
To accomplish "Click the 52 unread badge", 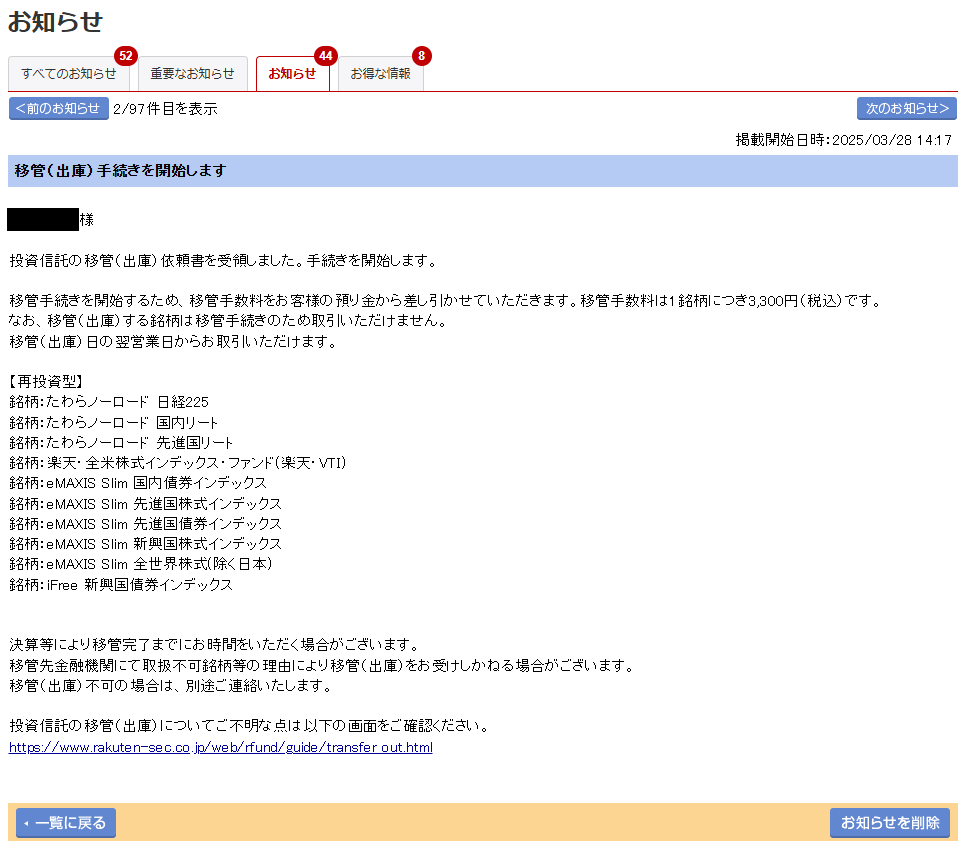I will [x=126, y=56].
